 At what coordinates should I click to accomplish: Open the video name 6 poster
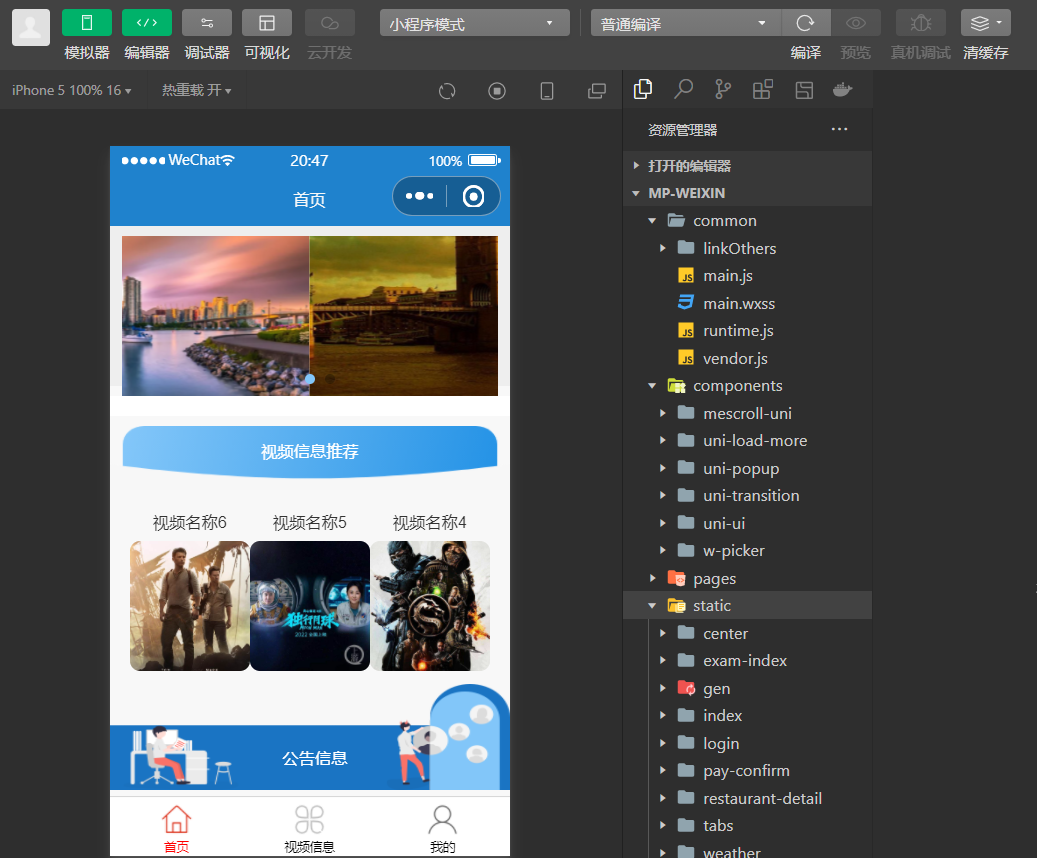click(x=190, y=605)
